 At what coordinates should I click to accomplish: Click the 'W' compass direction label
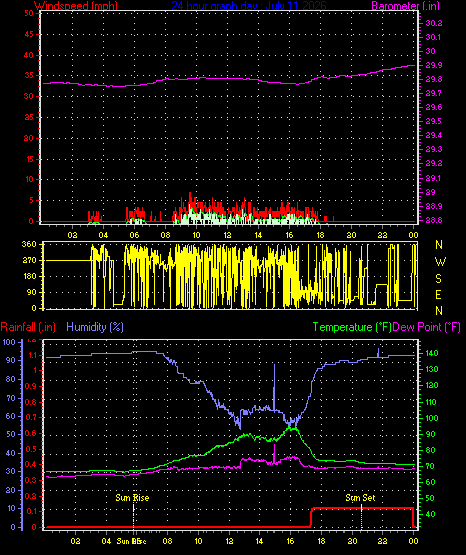pos(440,262)
